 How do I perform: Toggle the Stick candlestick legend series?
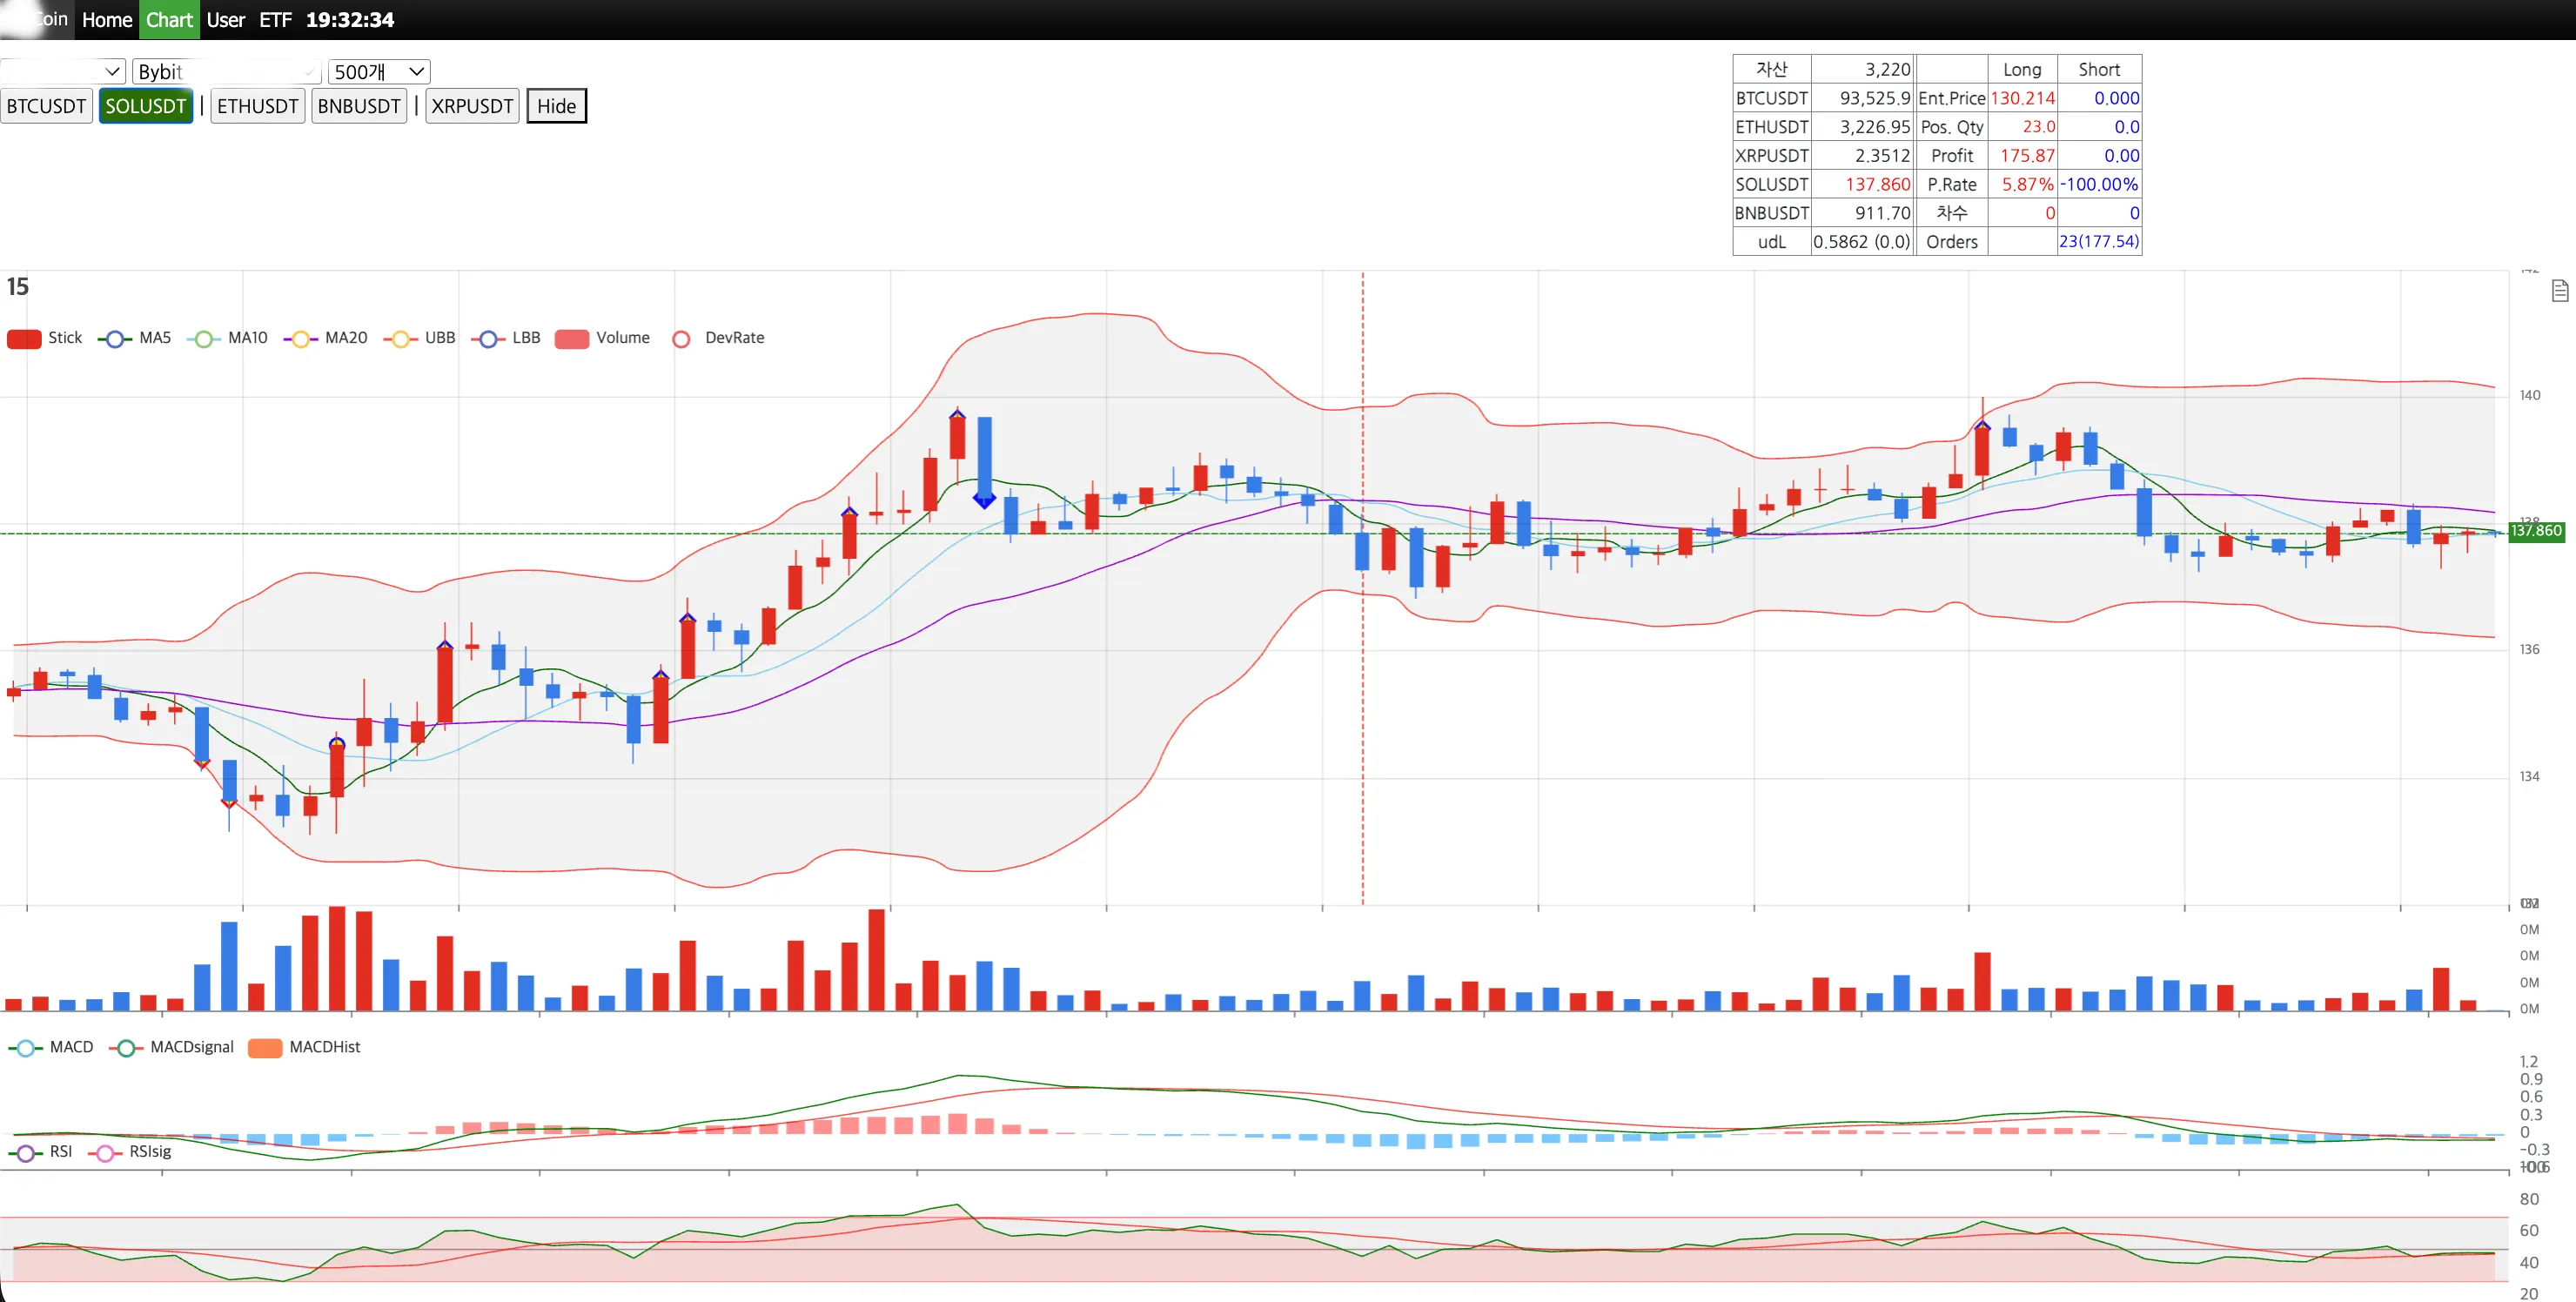coord(45,338)
